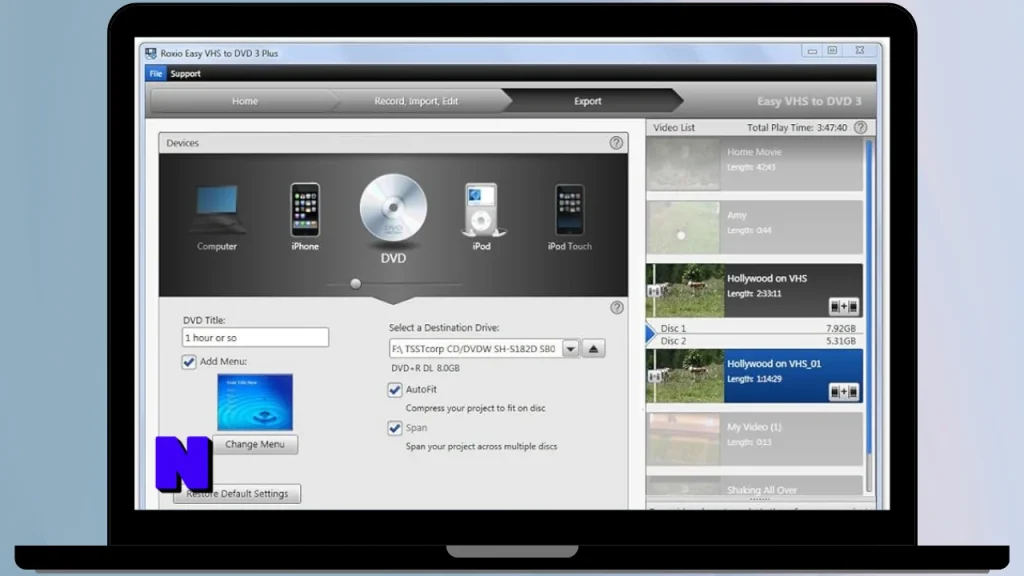Click the Roxio app icon in title bar
1024x576 pixels.
pos(151,53)
